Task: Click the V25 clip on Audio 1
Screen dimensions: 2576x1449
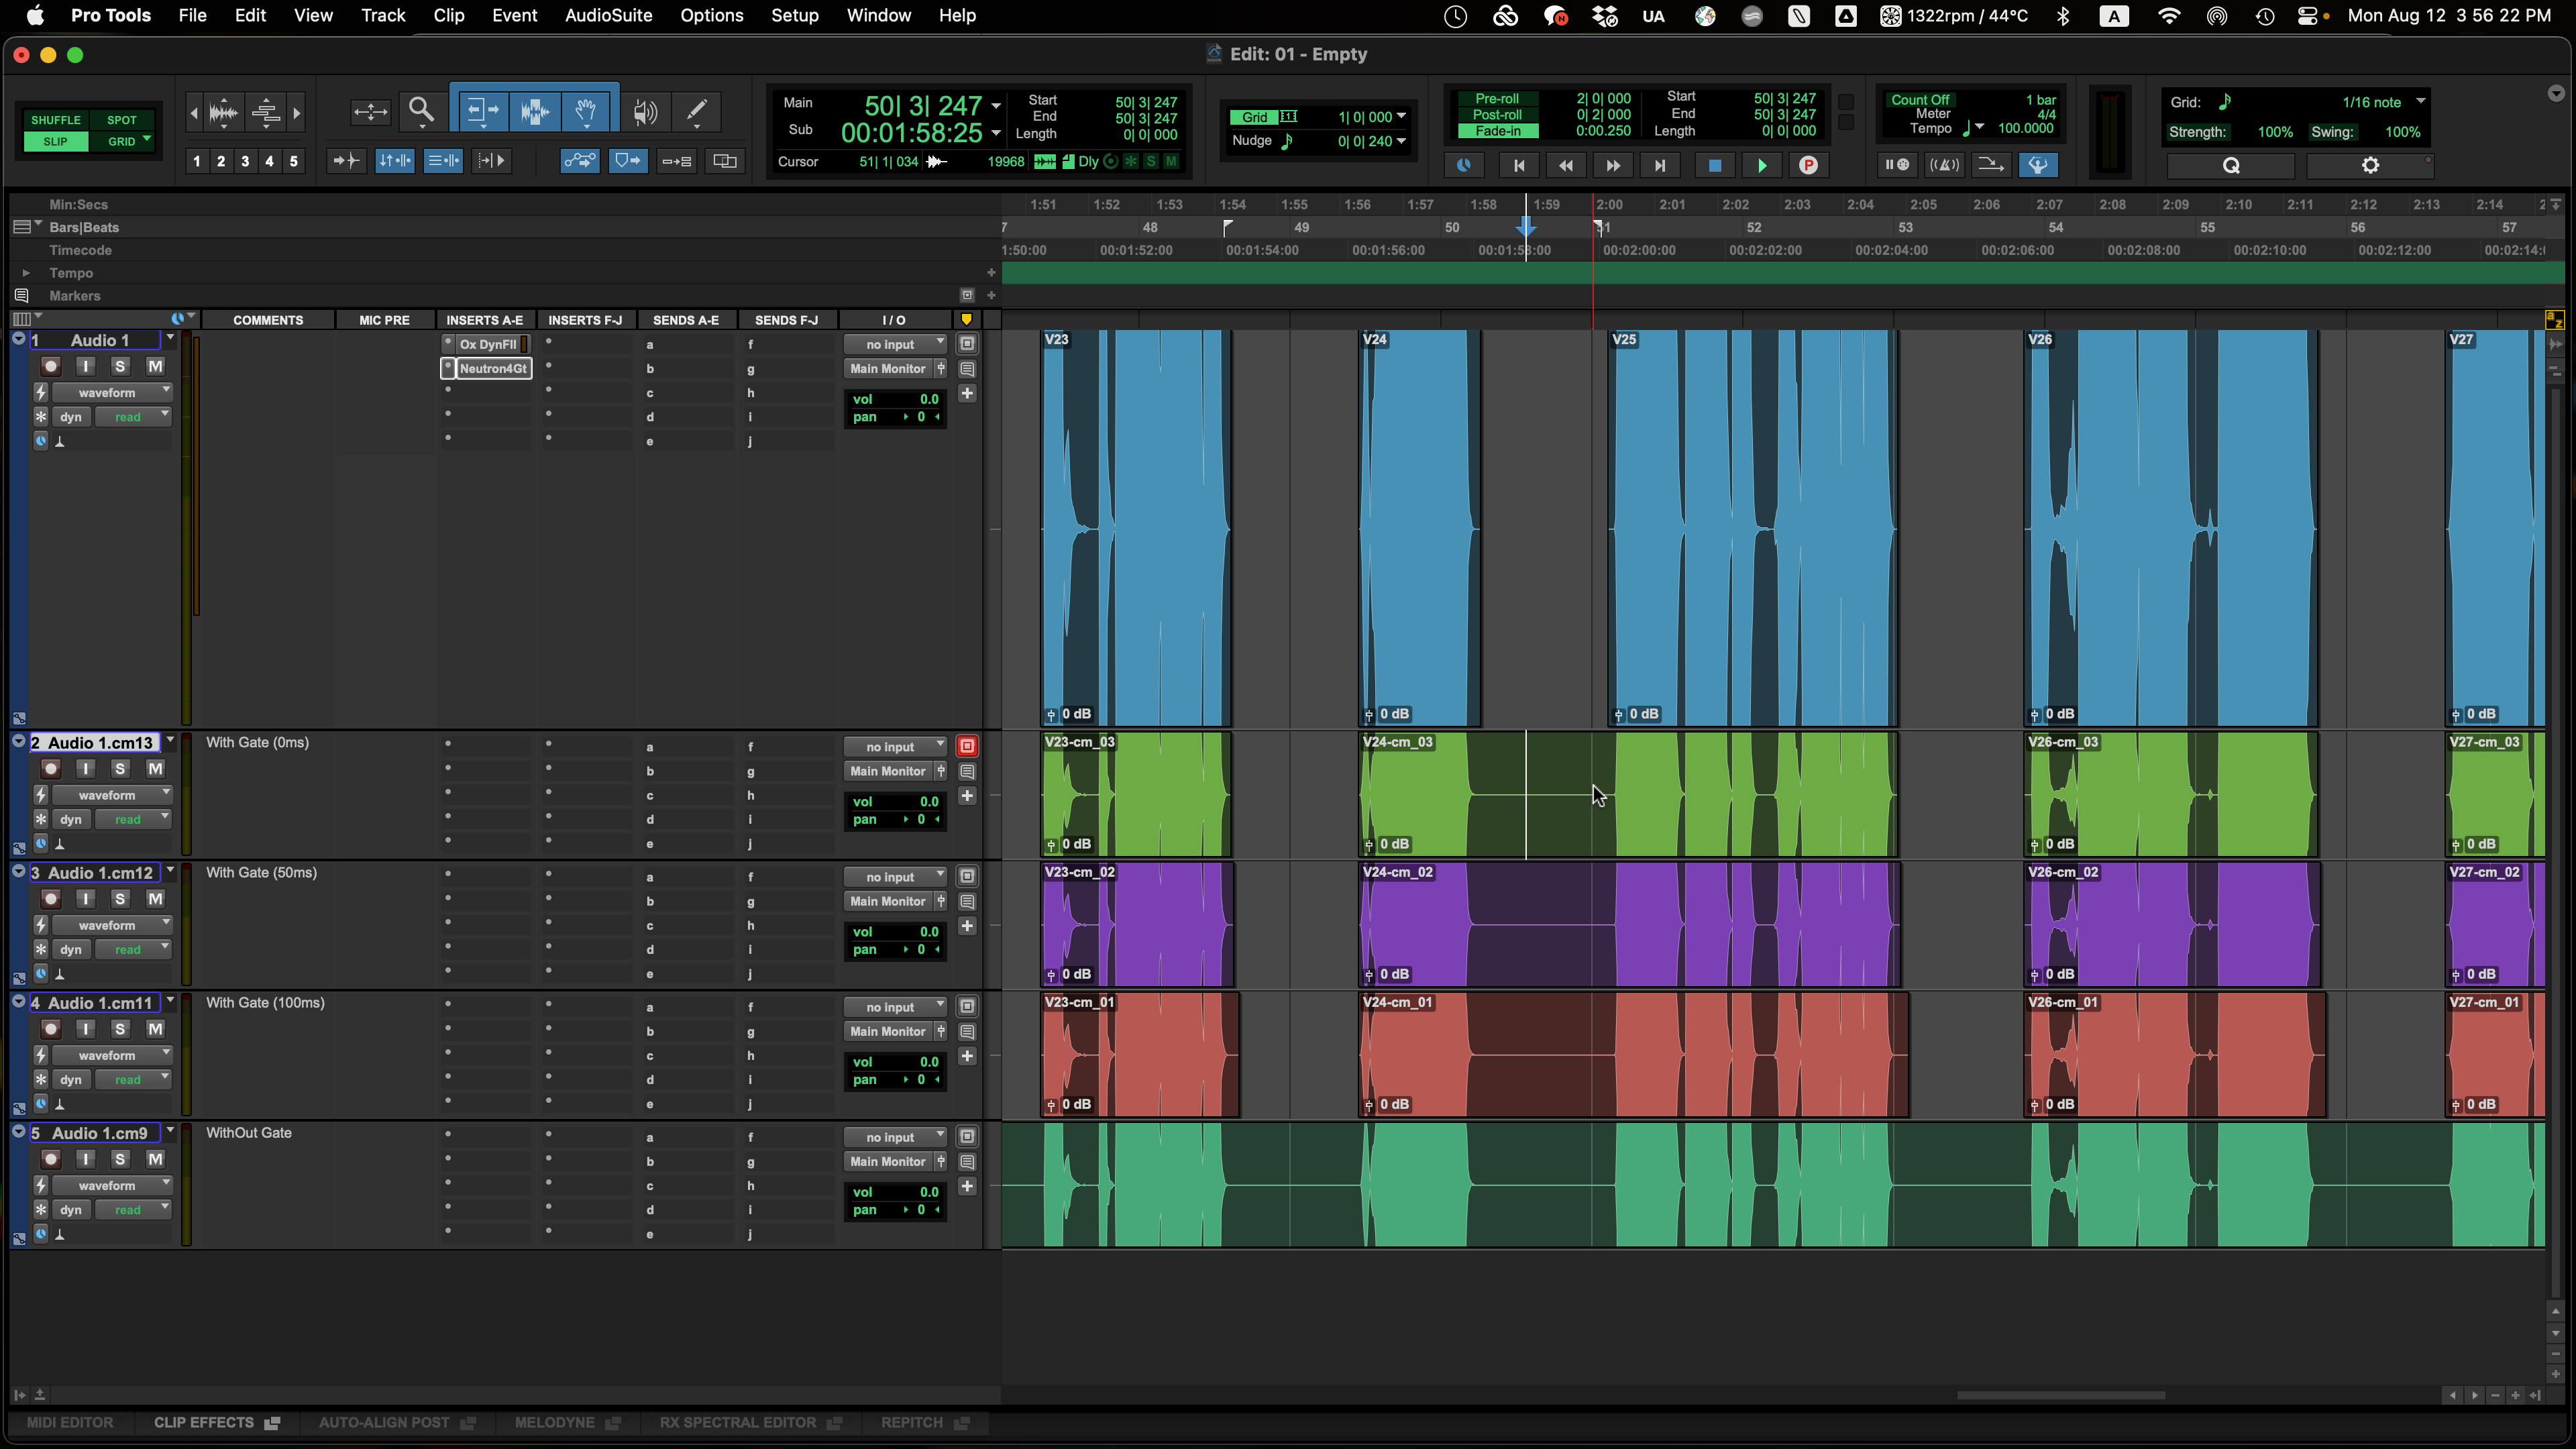Action: pos(1752,528)
